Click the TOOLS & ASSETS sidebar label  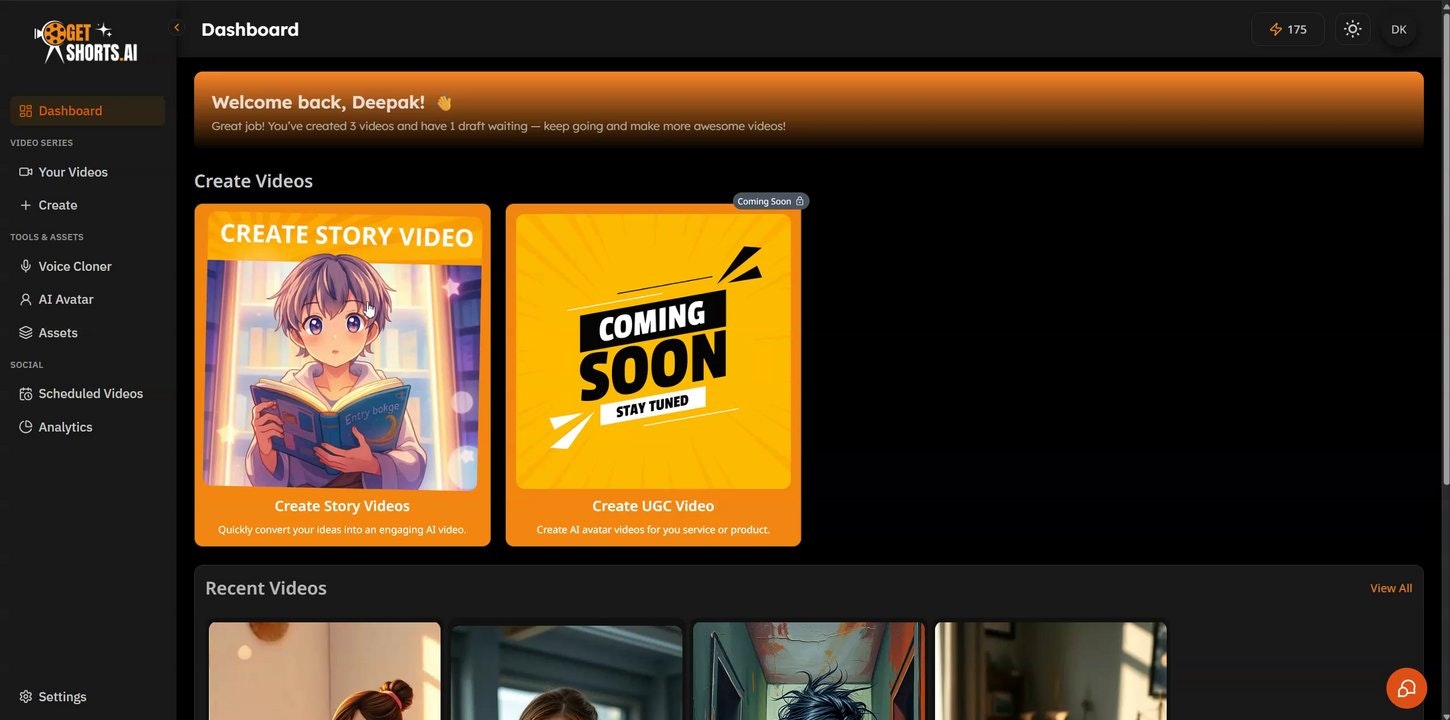tap(47, 237)
